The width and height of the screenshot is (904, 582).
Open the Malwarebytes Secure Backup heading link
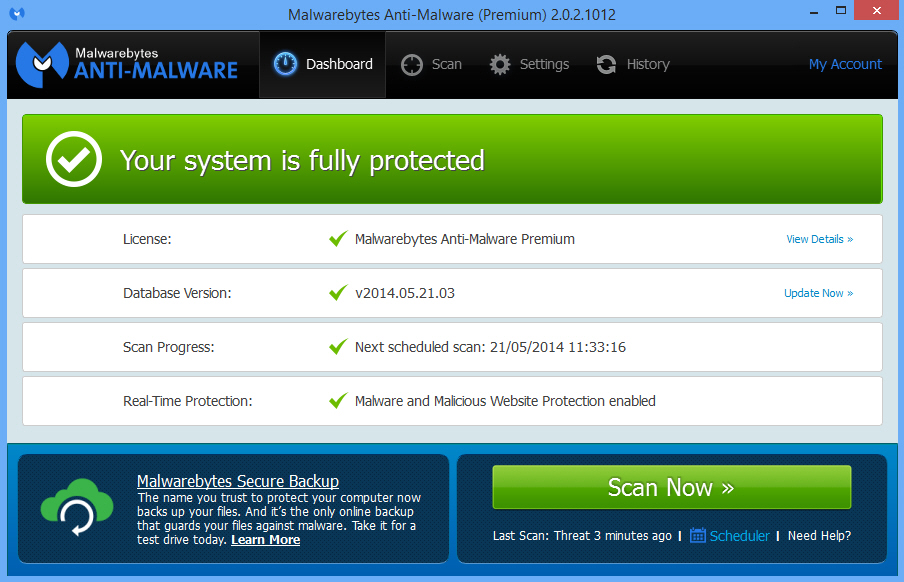pos(238,481)
